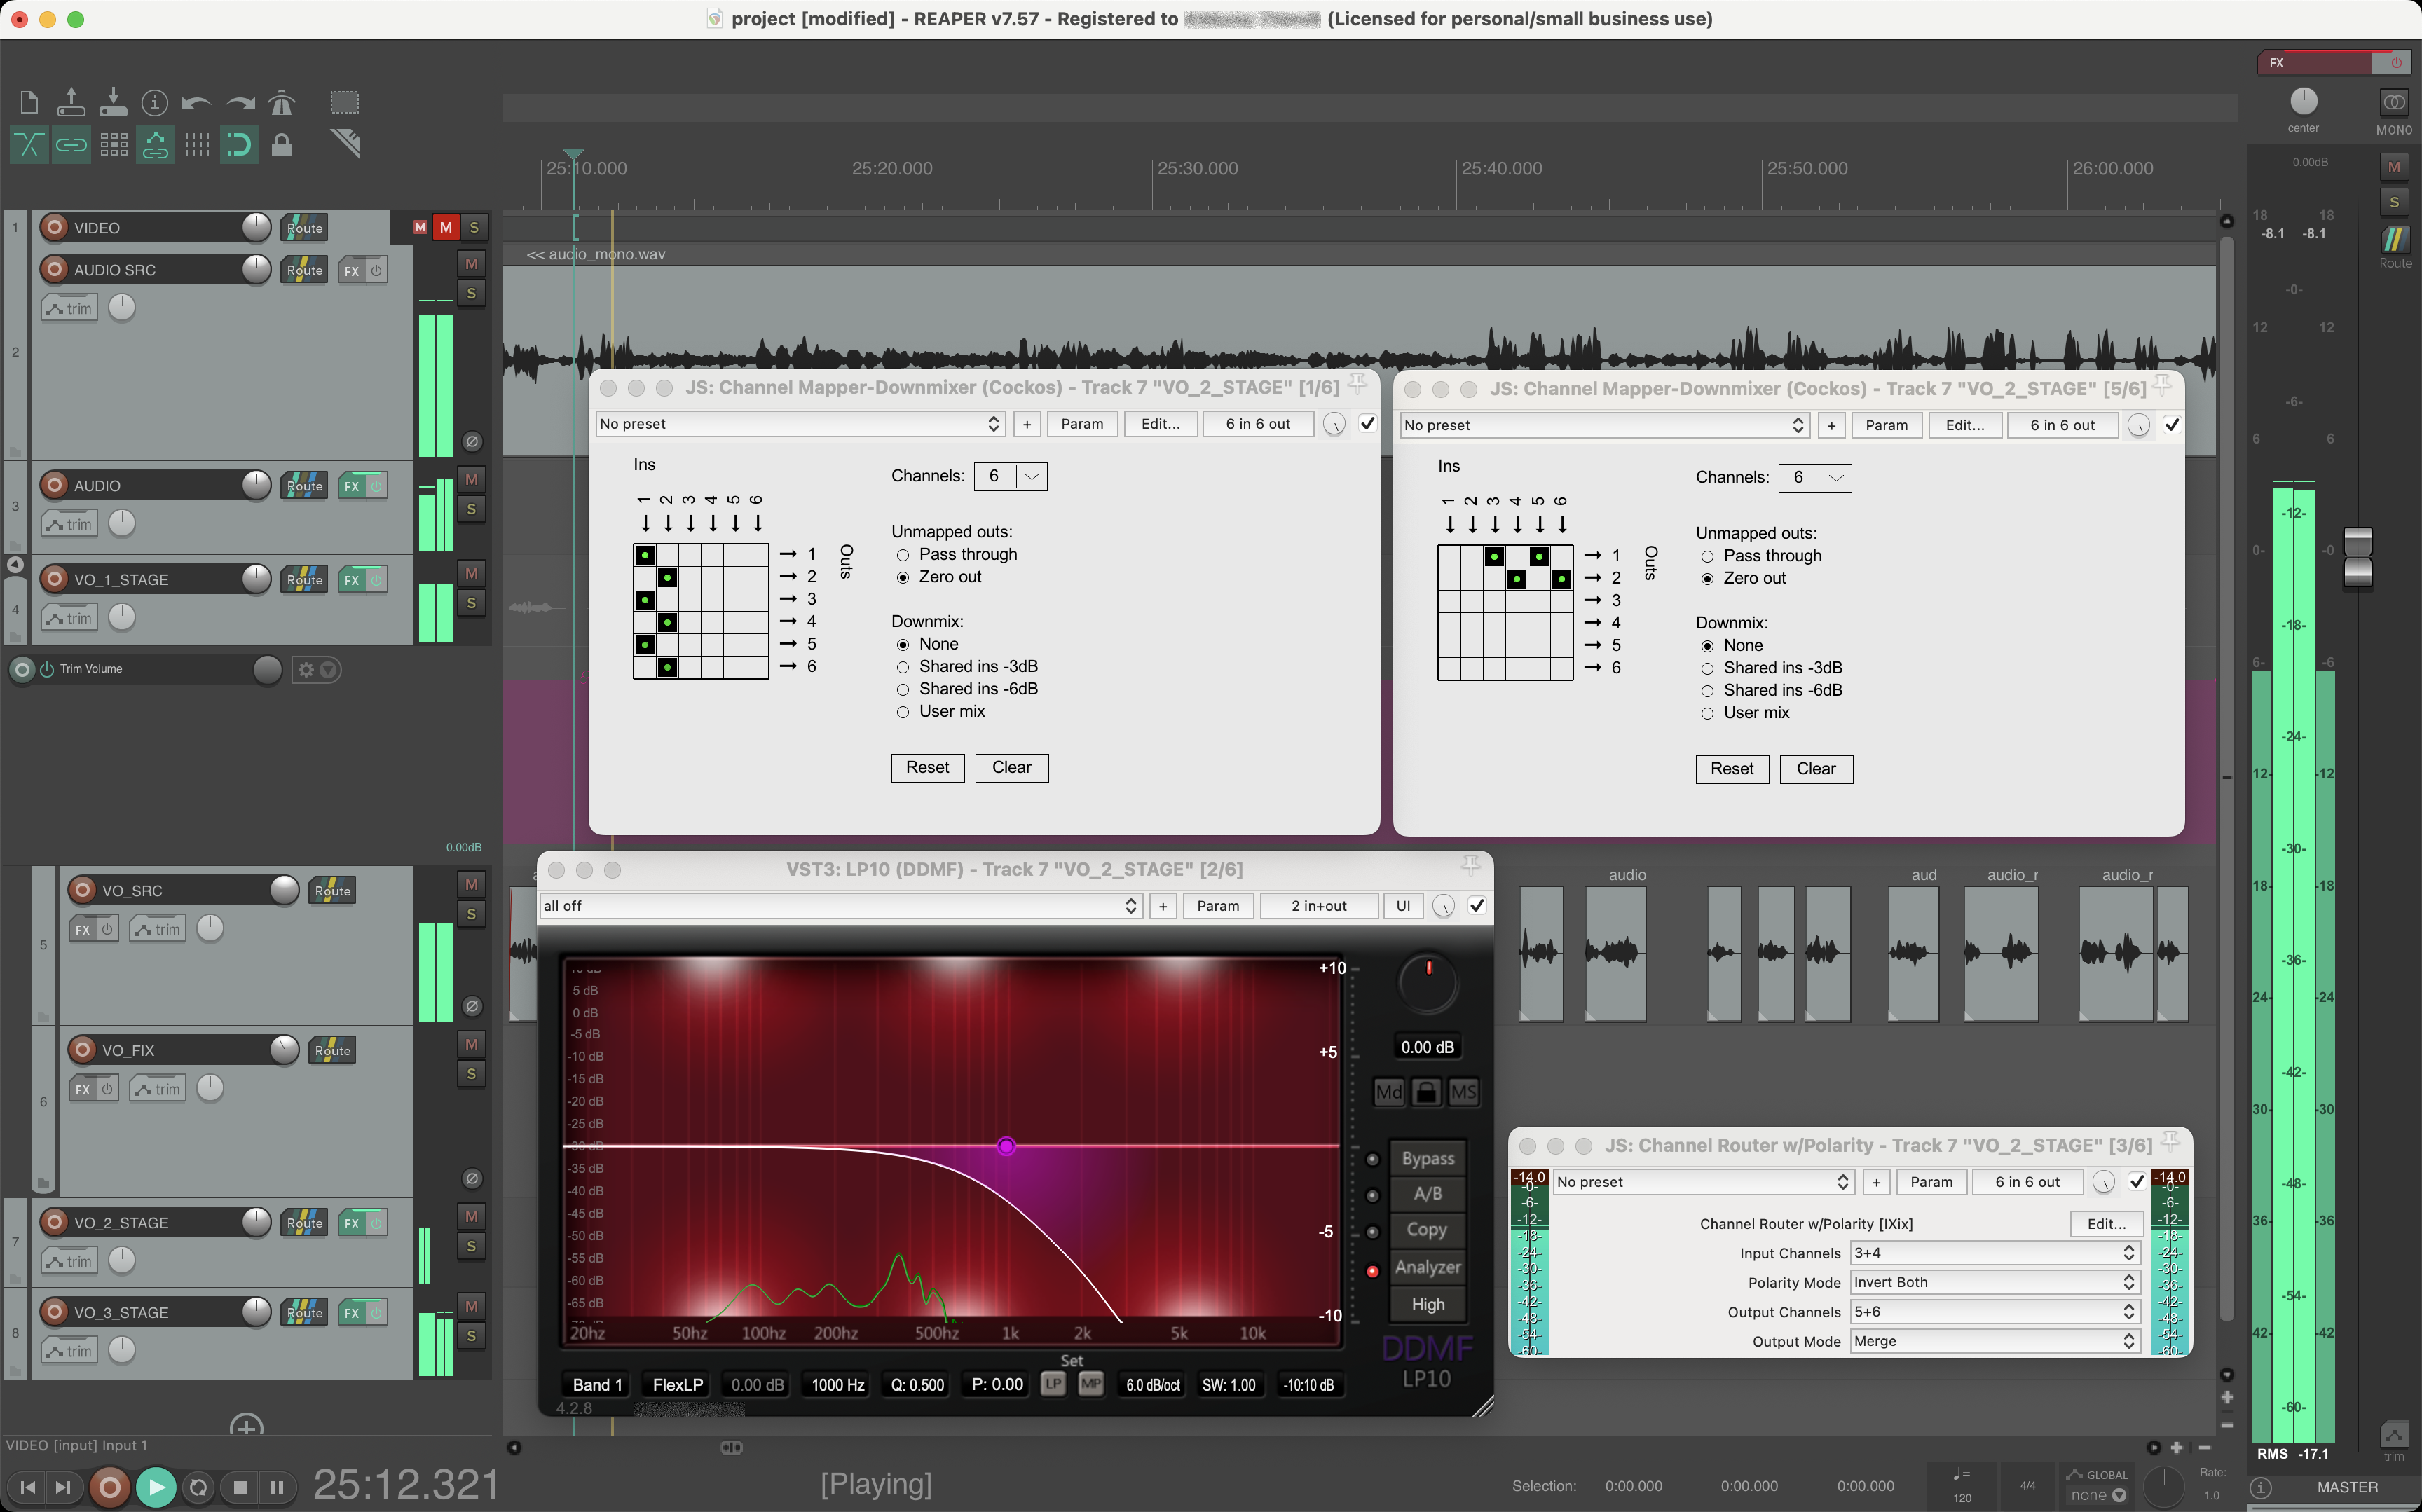This screenshot has height=1512, width=2422.
Task: Open the 'all off' preset dropdown in LP10
Action: (840, 906)
